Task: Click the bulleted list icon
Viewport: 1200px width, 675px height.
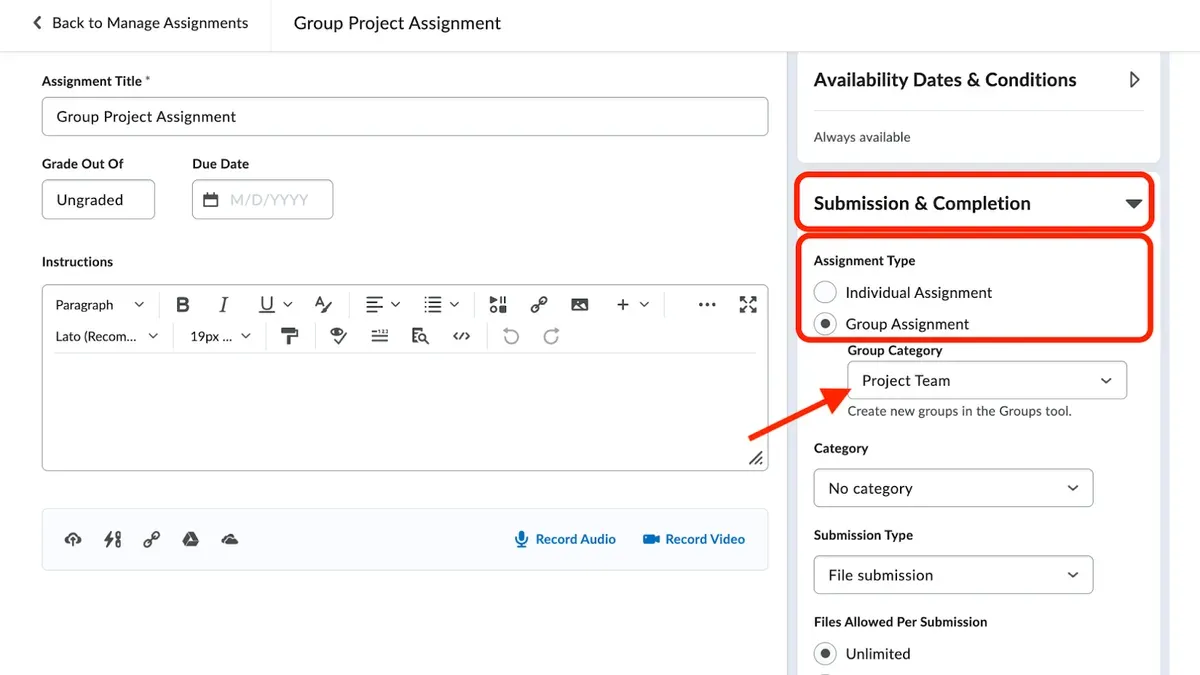Action: coord(433,305)
